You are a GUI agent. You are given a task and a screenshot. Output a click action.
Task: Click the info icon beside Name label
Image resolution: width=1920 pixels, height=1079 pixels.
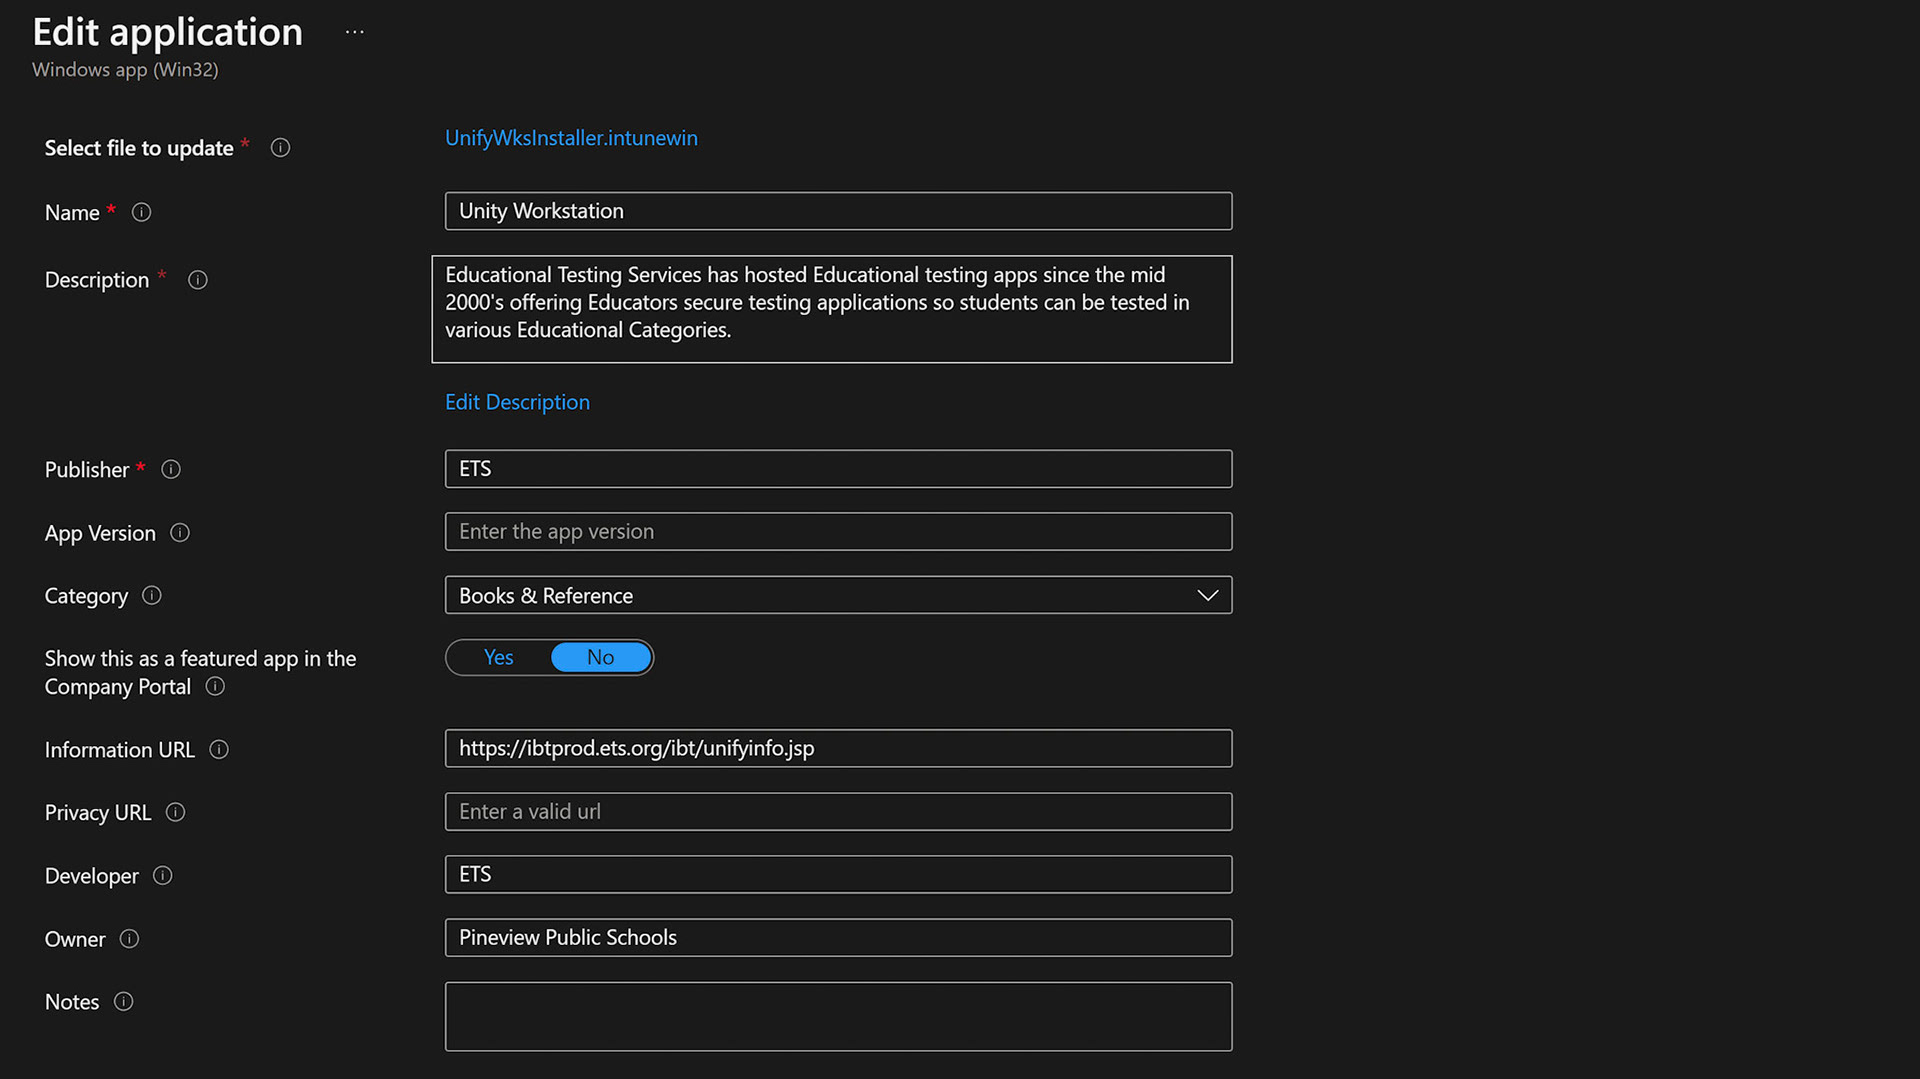tap(141, 212)
